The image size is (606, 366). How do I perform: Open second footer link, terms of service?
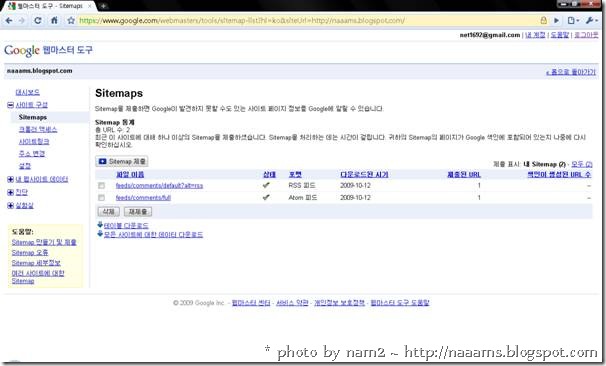click(292, 303)
